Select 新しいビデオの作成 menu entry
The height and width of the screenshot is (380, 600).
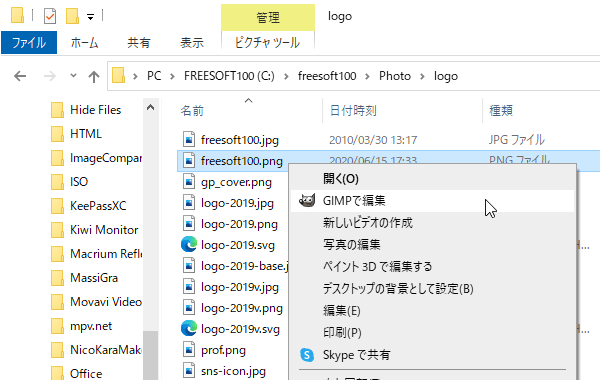432,223
